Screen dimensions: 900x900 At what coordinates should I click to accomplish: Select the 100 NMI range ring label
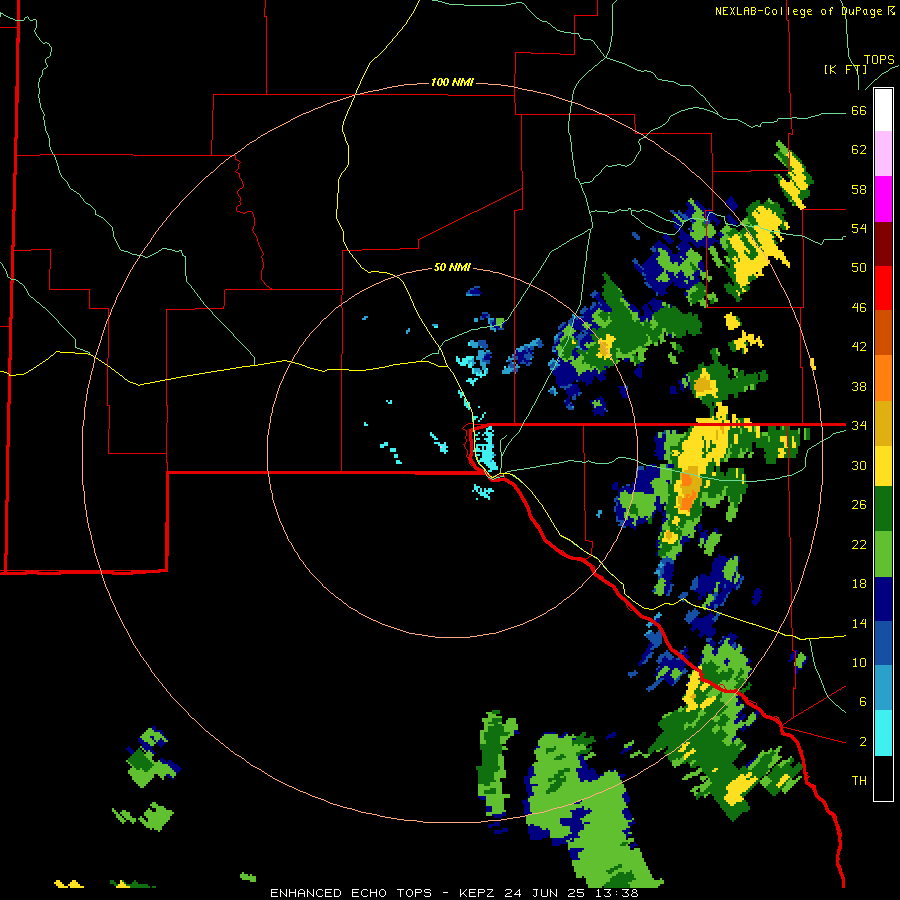coord(452,83)
